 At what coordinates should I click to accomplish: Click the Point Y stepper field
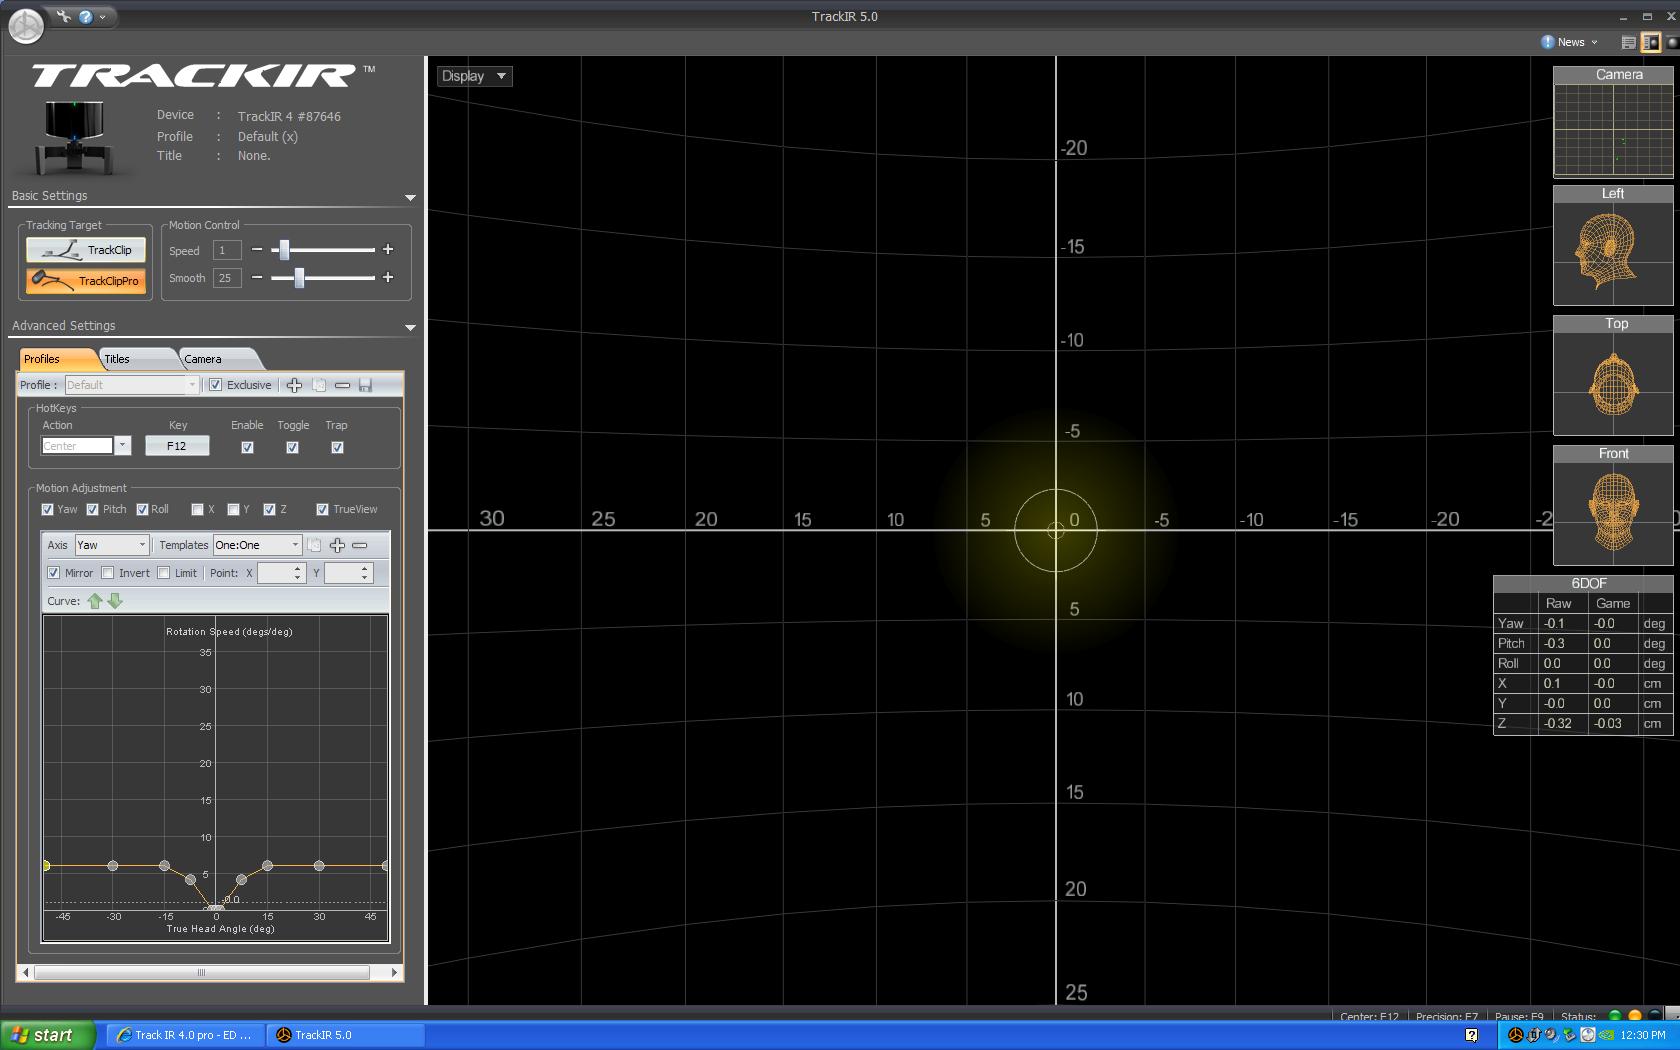(x=349, y=573)
